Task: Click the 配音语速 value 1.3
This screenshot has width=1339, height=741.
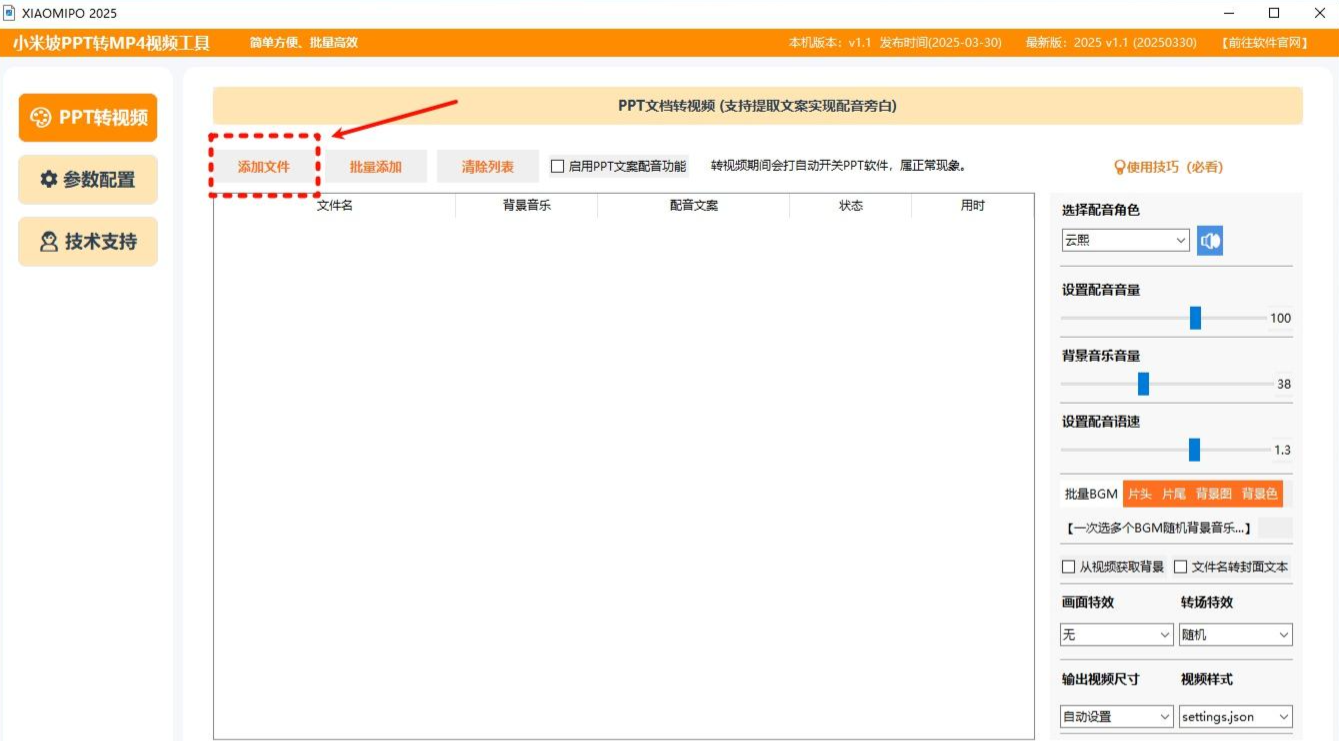Action: pyautogui.click(x=1282, y=450)
